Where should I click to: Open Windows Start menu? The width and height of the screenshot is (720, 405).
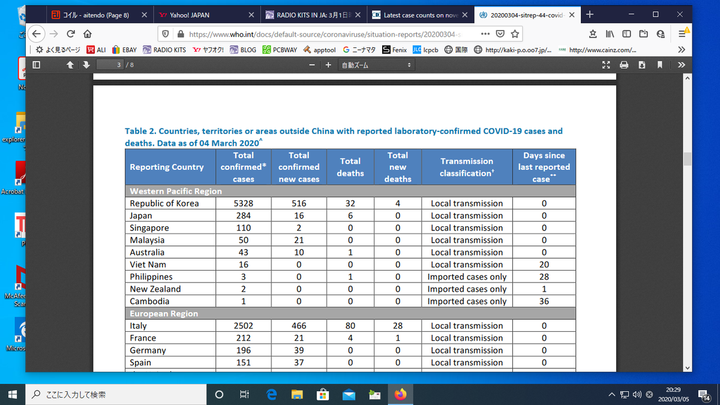tap(12, 394)
